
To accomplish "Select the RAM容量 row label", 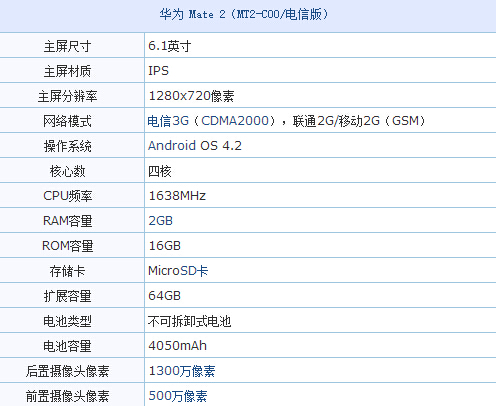I will 67,221.
